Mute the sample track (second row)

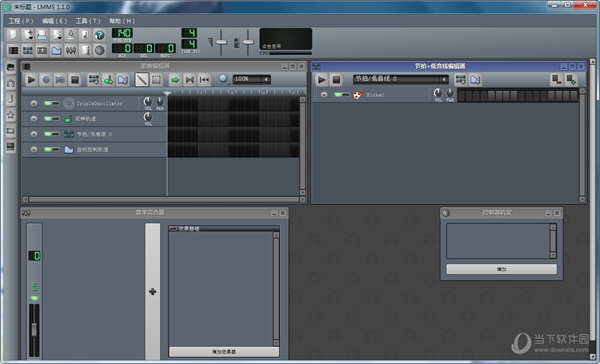tap(47, 119)
